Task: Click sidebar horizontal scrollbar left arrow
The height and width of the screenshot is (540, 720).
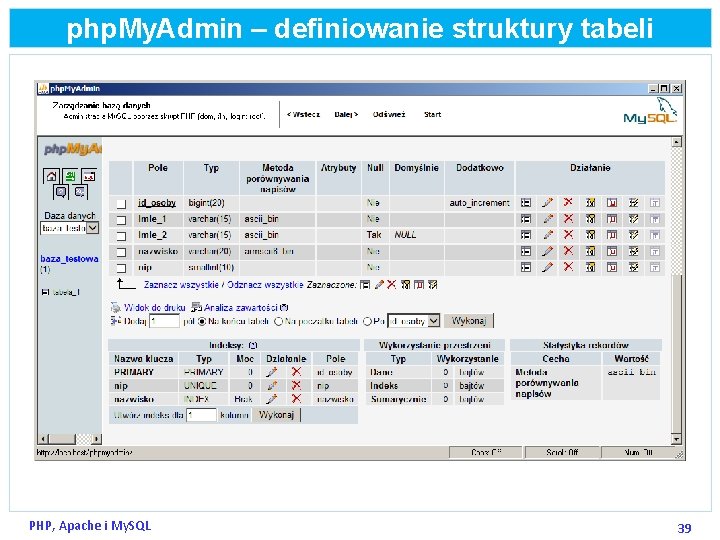Action: click(43, 439)
